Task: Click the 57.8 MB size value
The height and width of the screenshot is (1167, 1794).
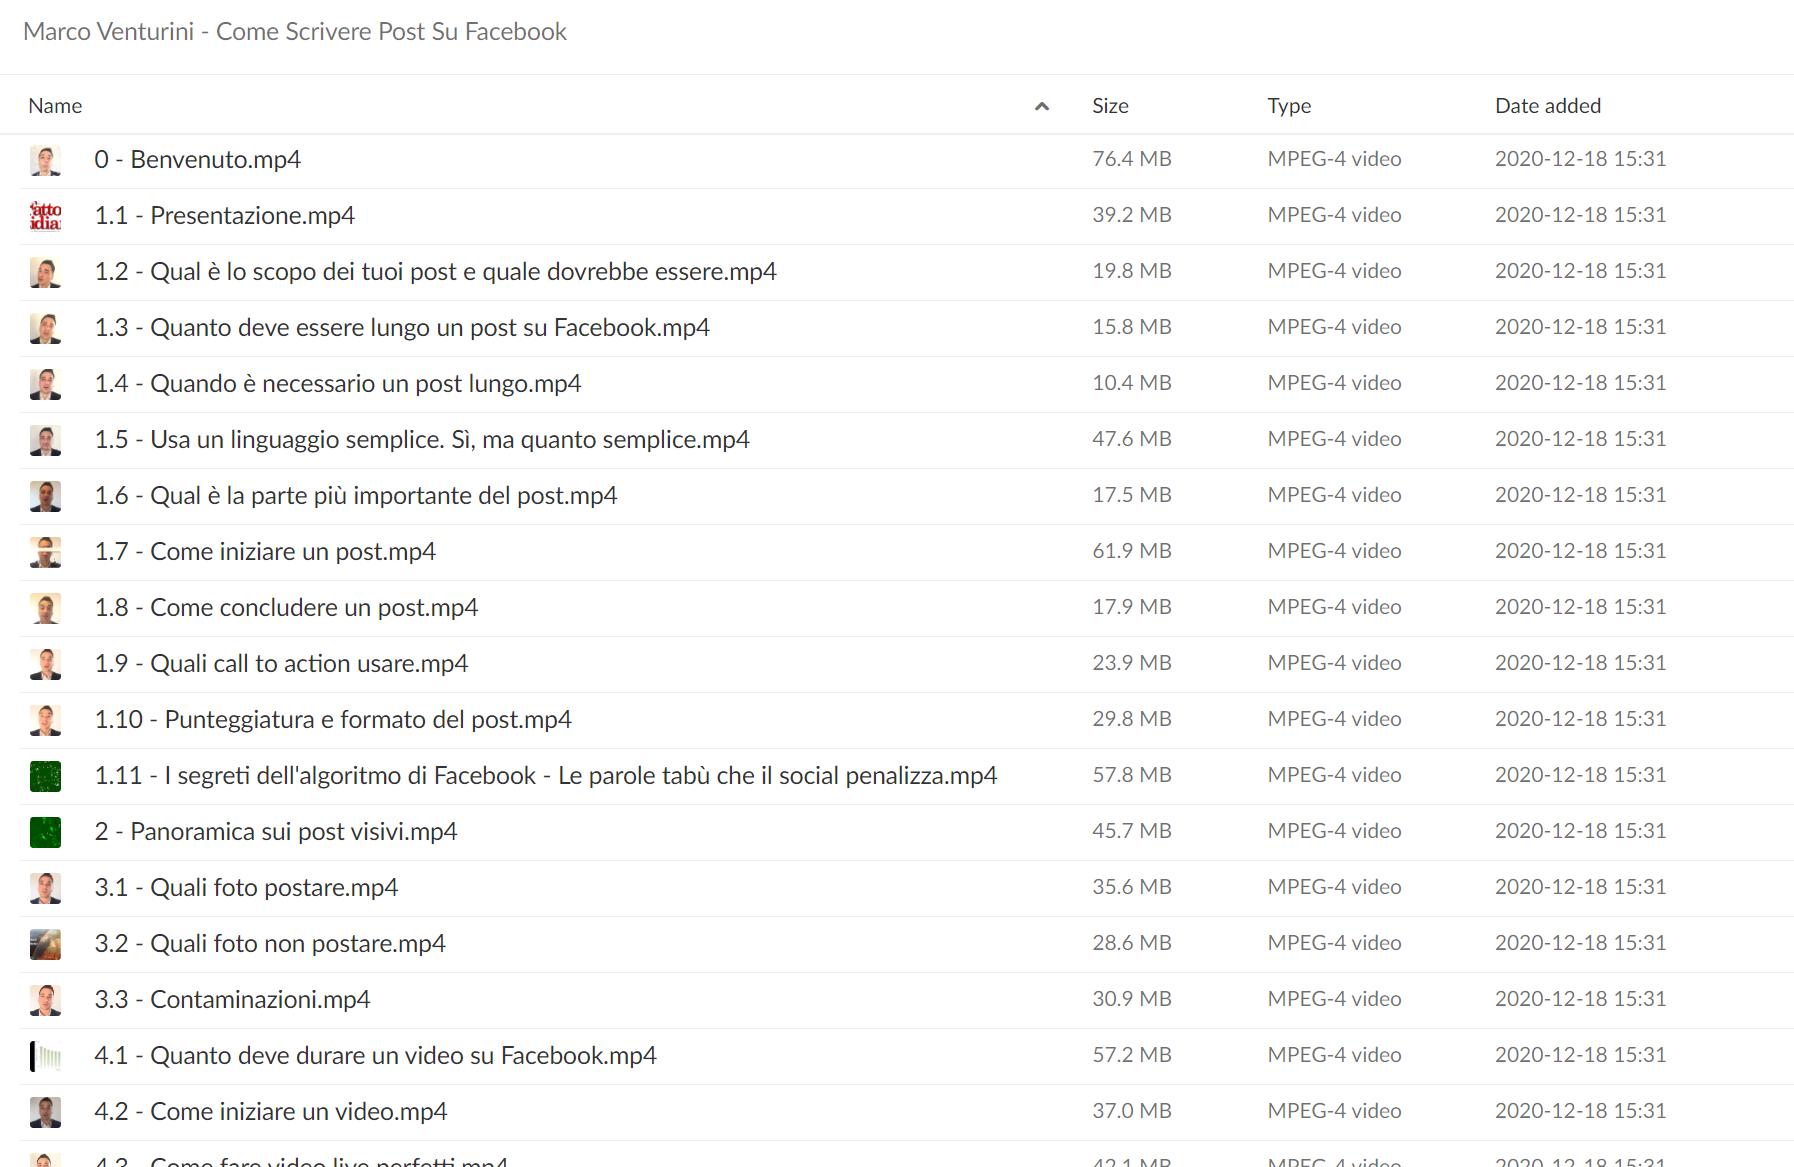Action: point(1132,775)
